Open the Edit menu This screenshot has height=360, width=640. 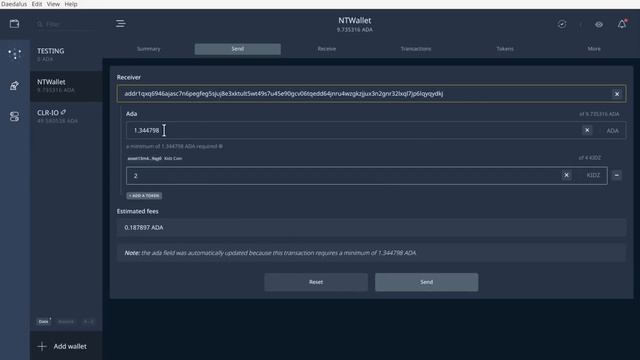click(37, 4)
